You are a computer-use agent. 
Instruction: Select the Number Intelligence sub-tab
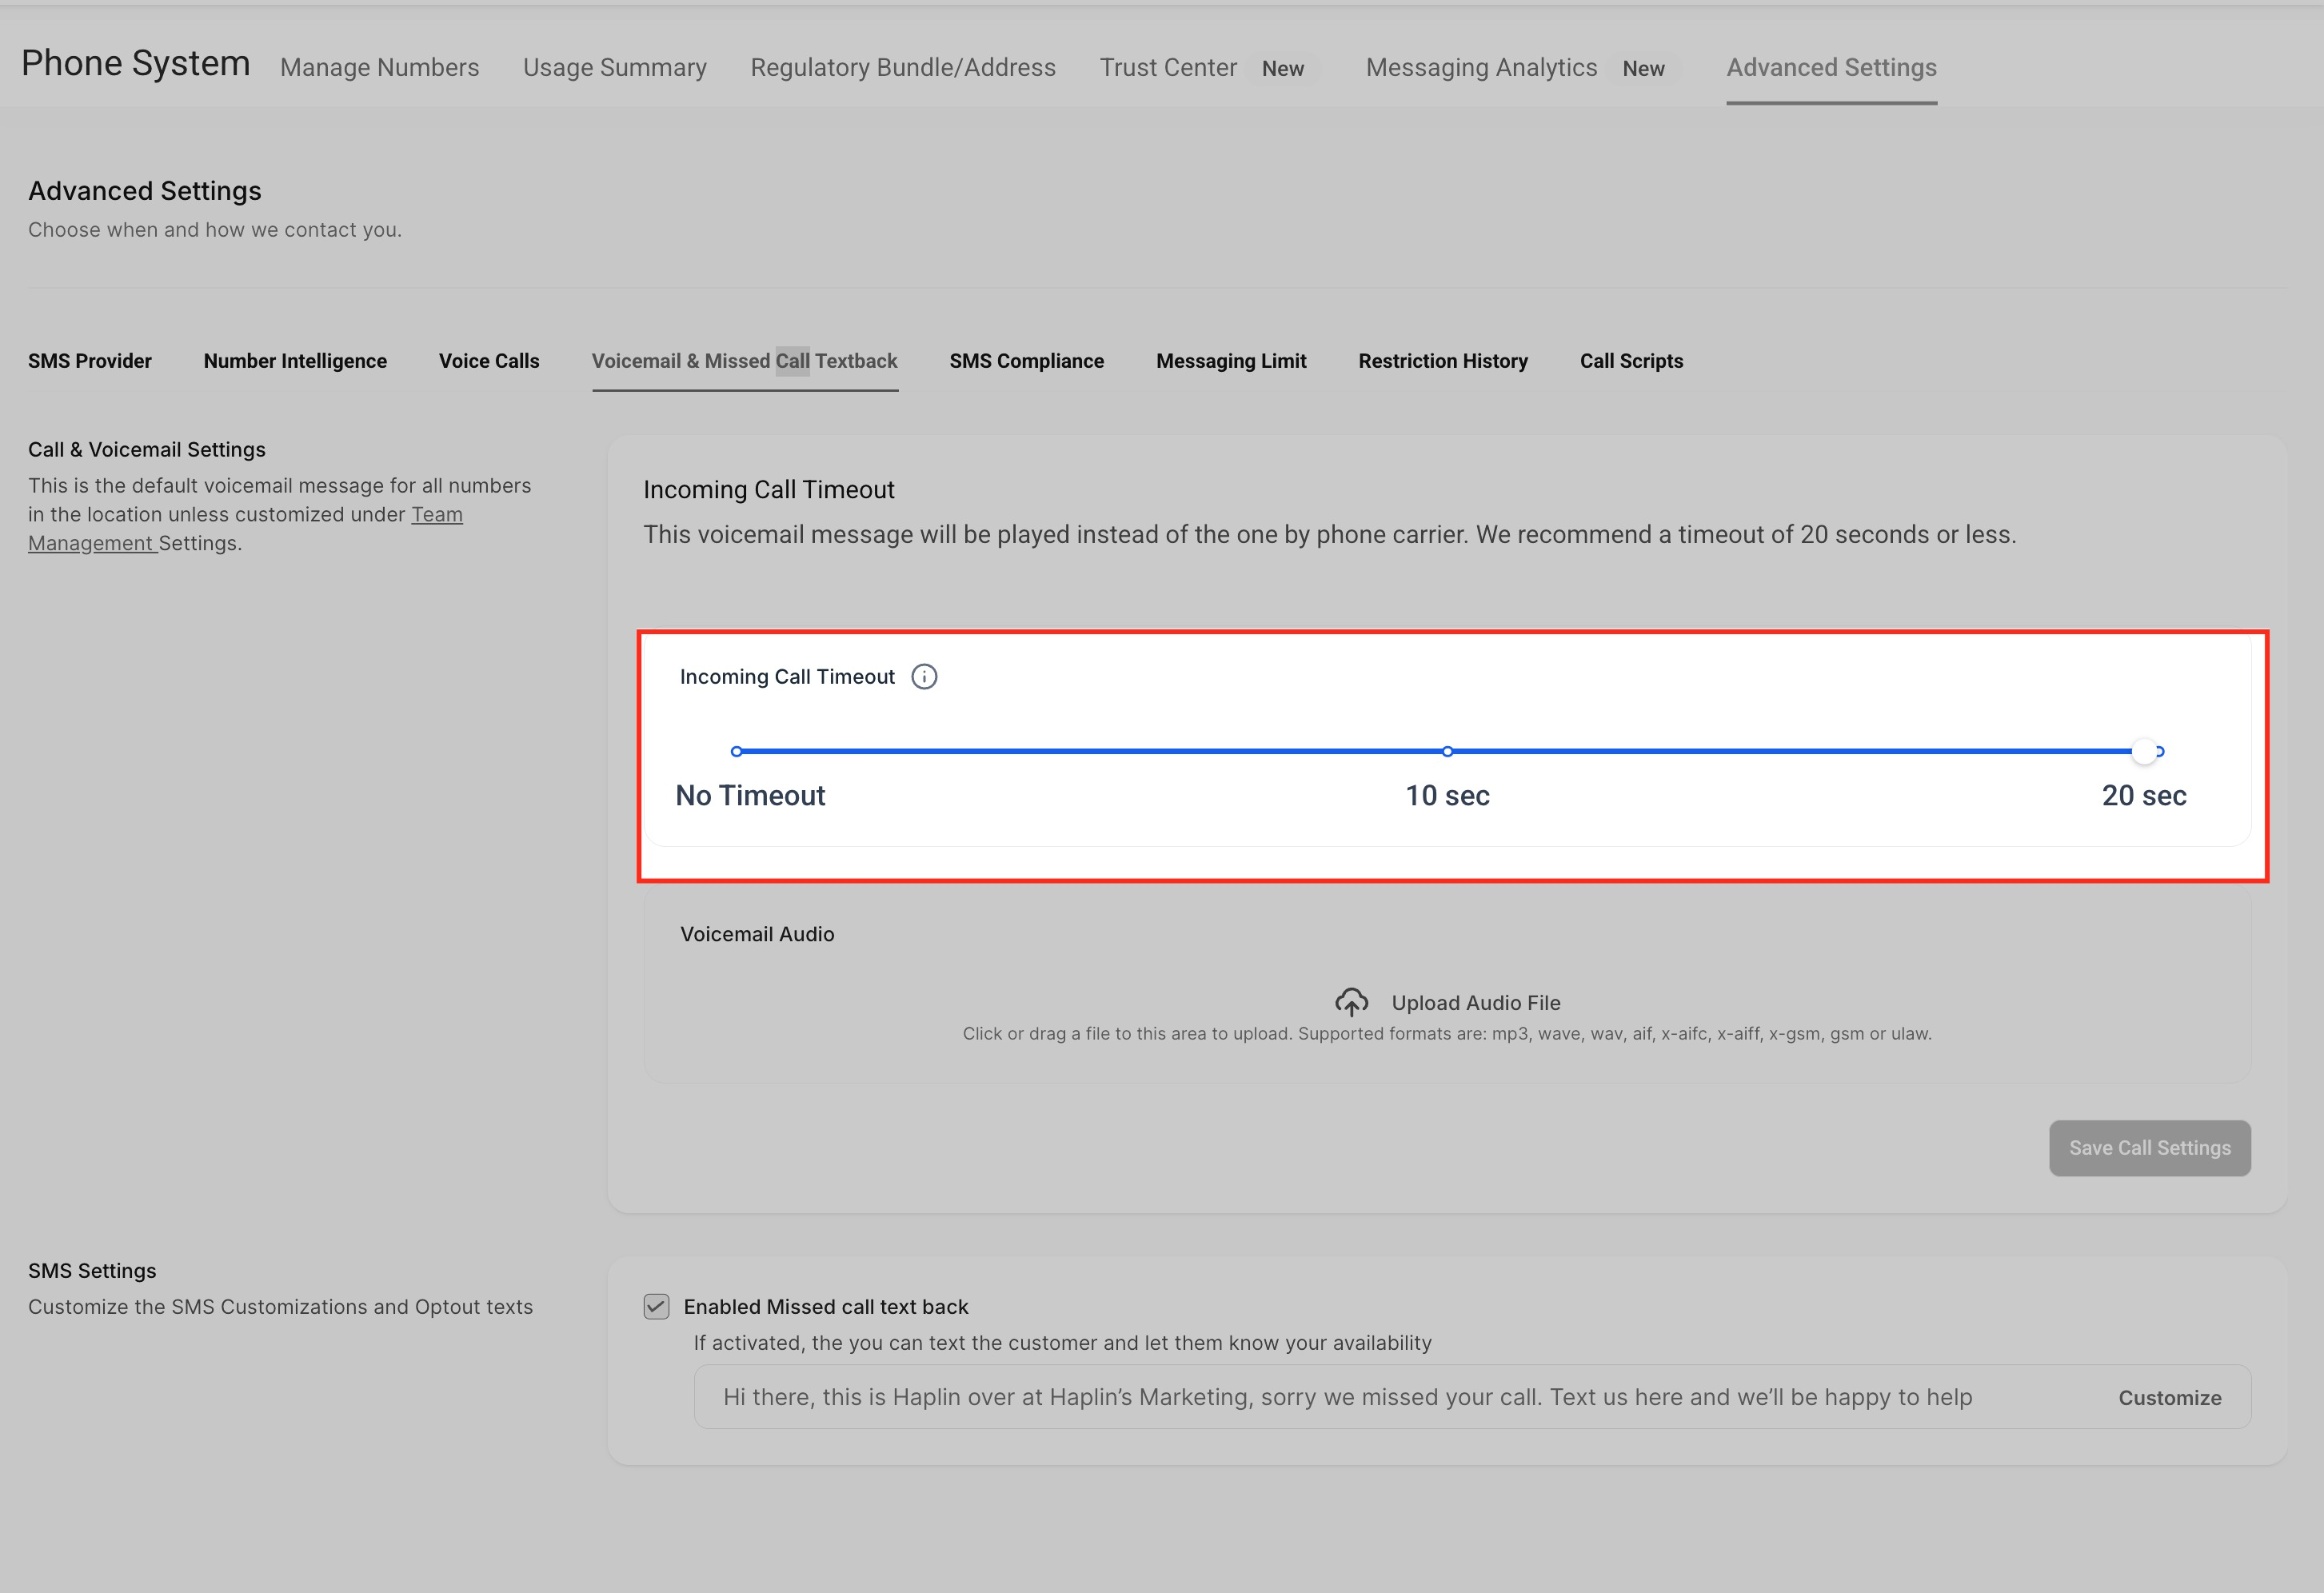point(295,361)
